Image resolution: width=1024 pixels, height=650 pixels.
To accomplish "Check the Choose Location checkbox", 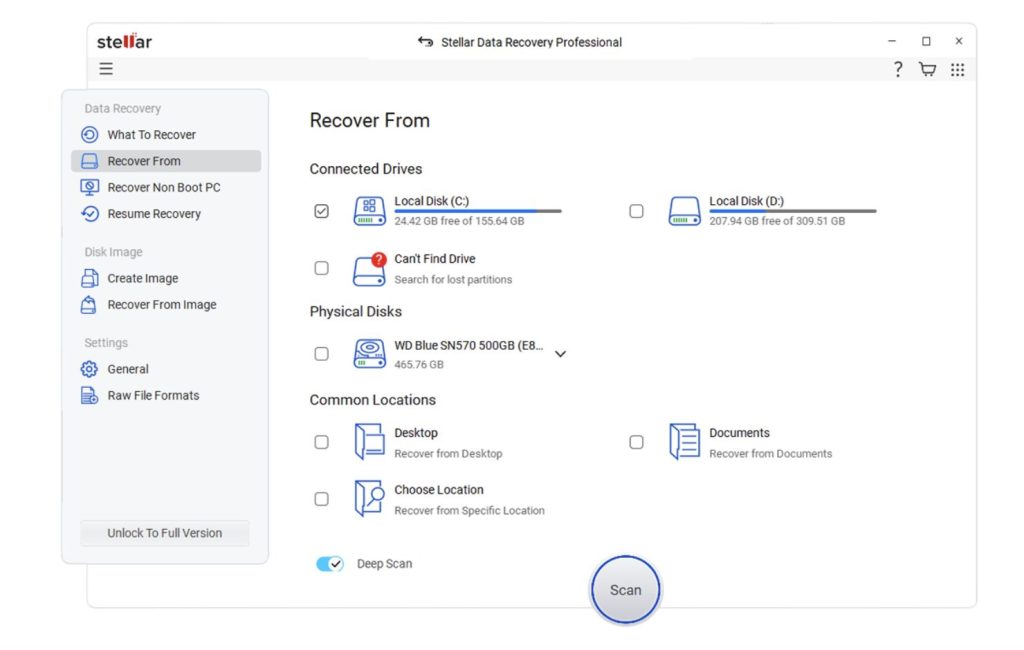I will (321, 499).
